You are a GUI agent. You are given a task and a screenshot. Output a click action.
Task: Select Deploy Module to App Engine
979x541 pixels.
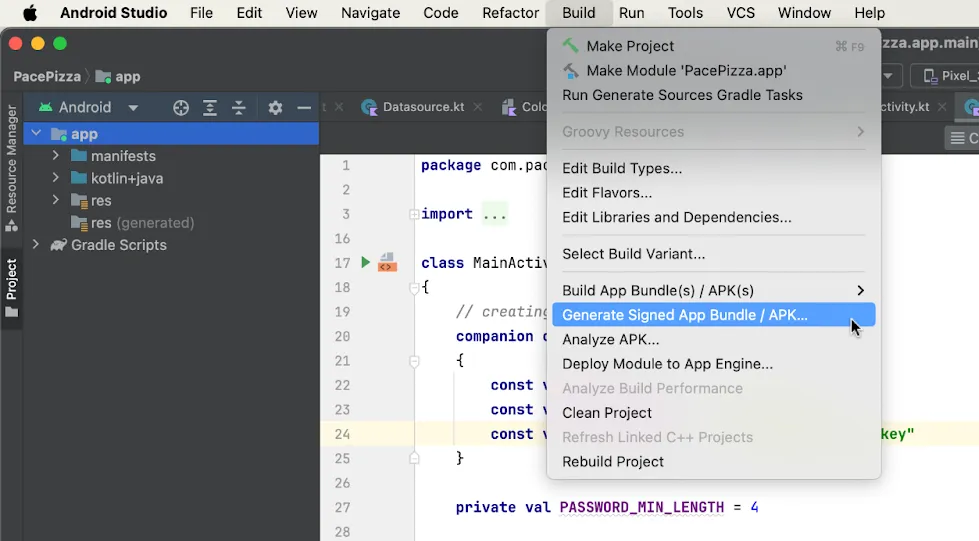pyautogui.click(x=714, y=364)
